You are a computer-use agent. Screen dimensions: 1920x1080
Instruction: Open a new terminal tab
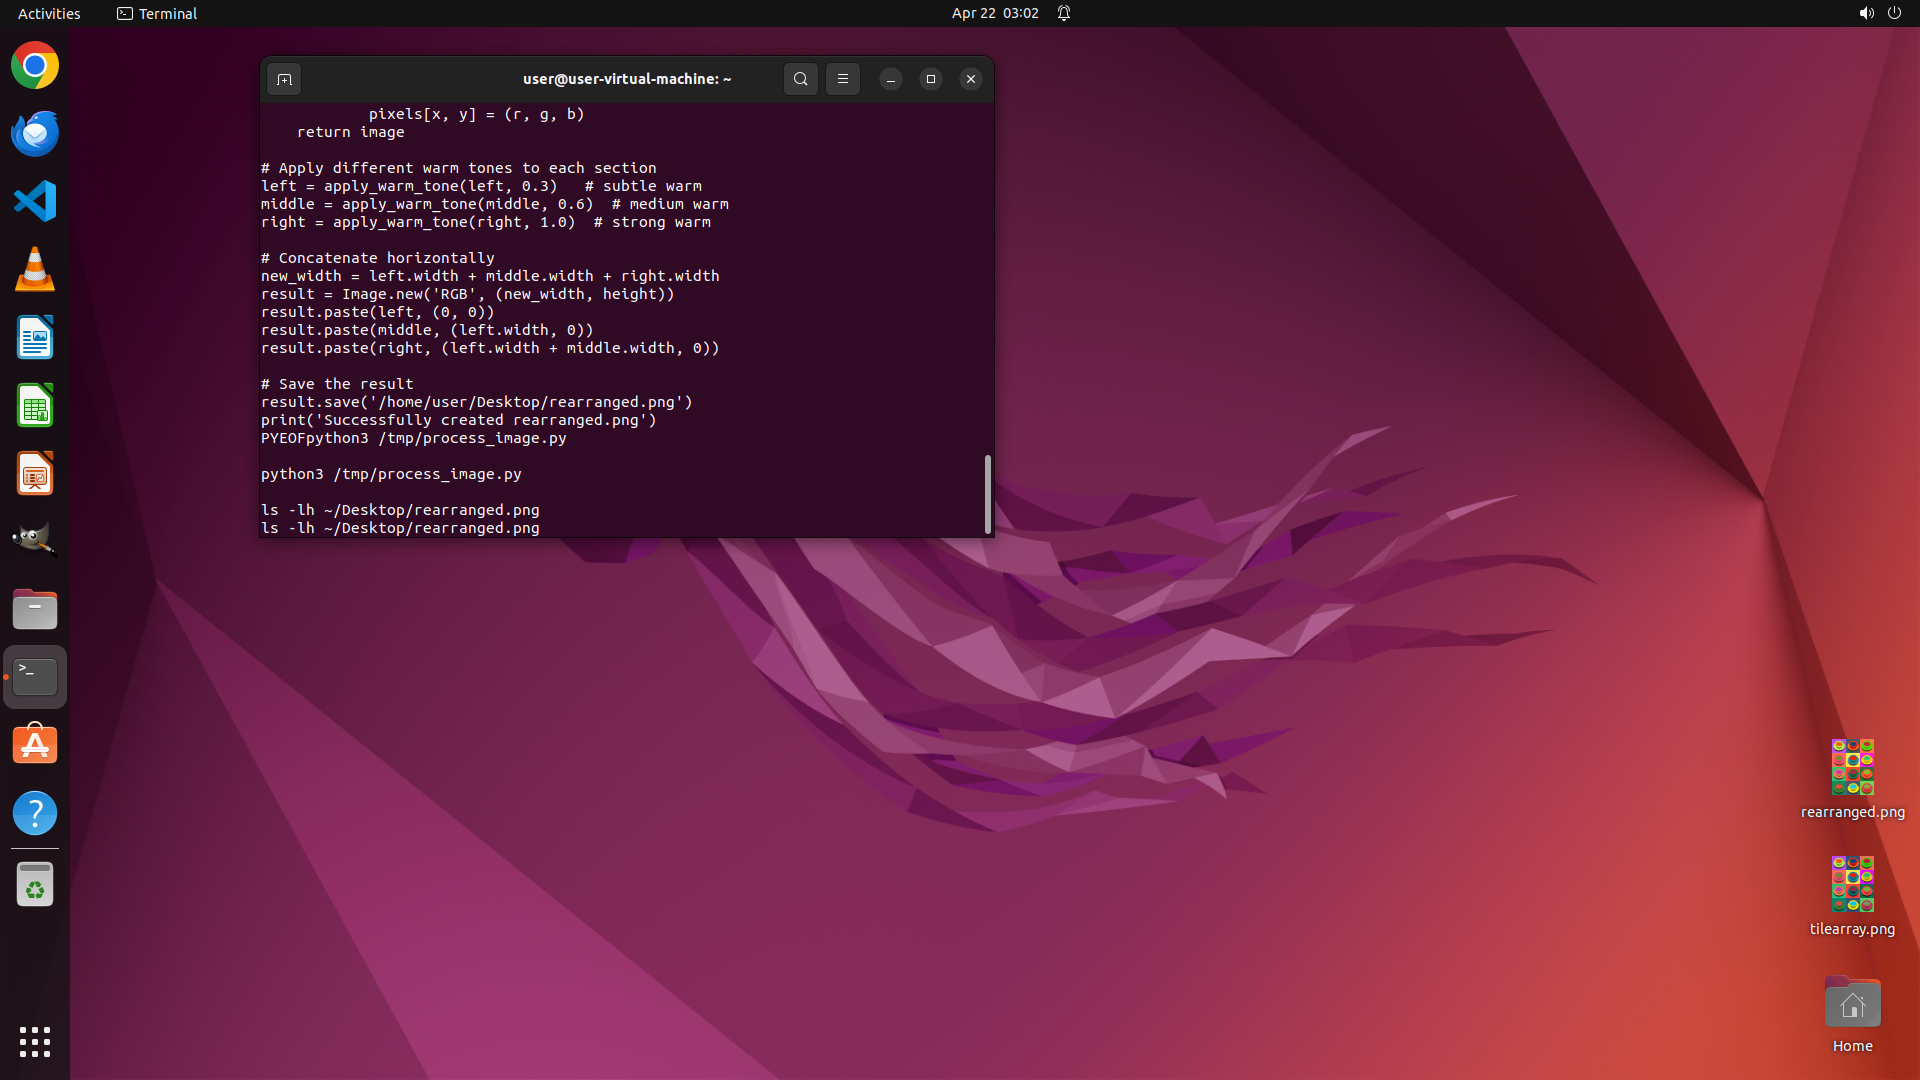pyautogui.click(x=284, y=79)
